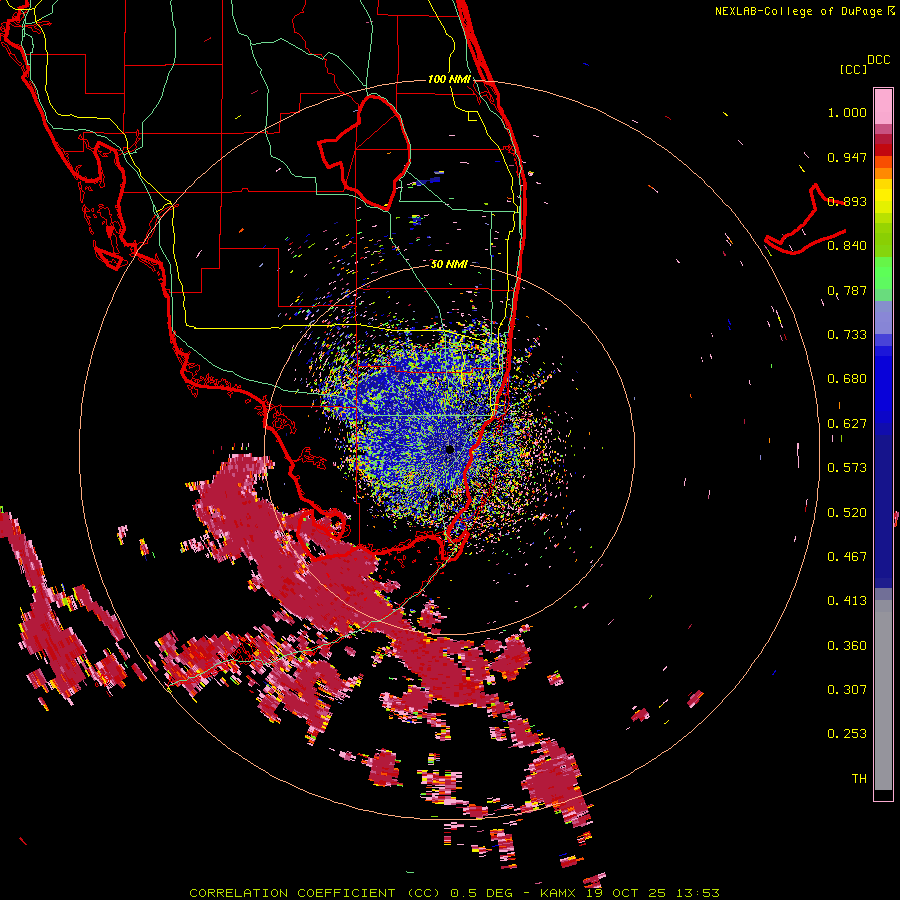
Task: Click the [CC] units label
Action: [854, 69]
